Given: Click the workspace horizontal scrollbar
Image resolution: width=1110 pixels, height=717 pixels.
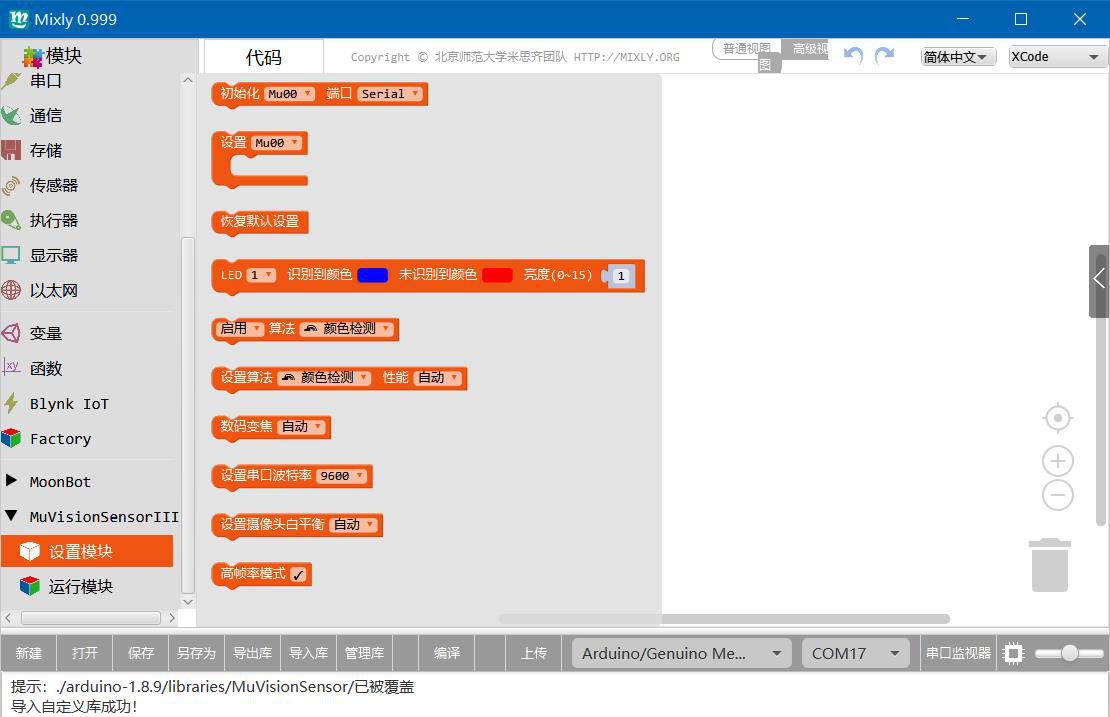Looking at the screenshot, I should point(724,619).
